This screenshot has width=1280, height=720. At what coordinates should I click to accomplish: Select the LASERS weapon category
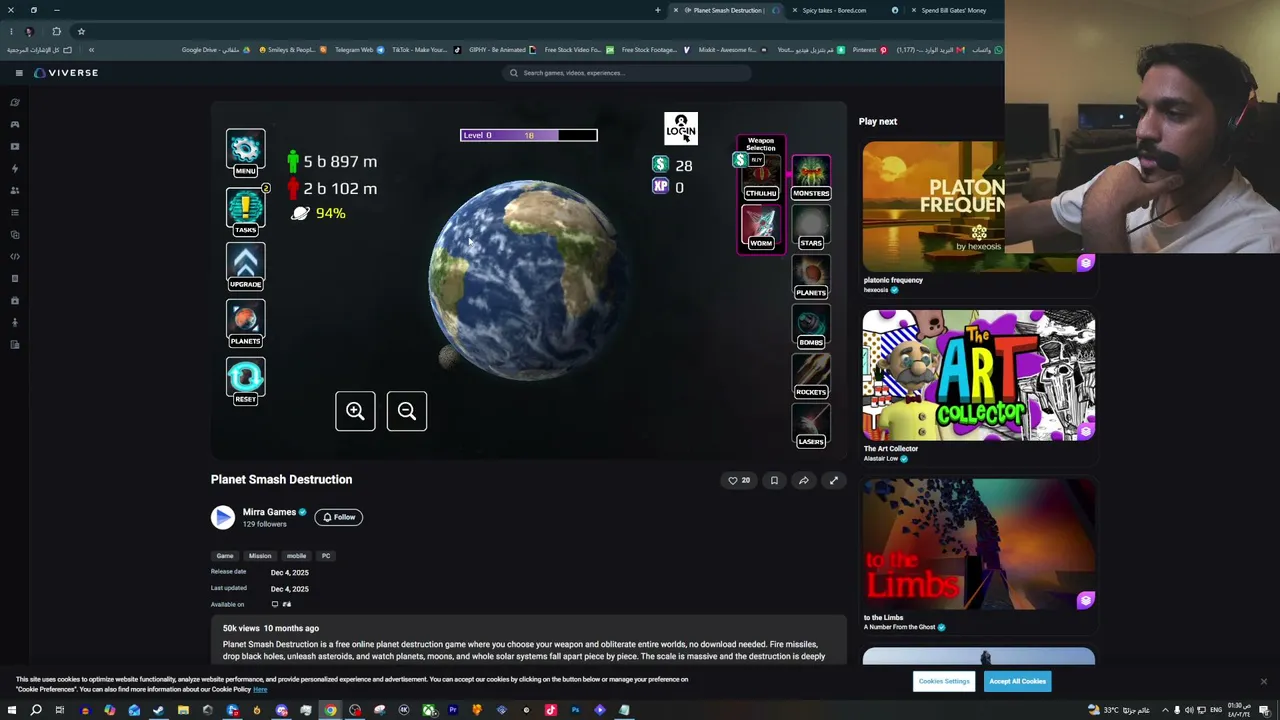(x=811, y=427)
